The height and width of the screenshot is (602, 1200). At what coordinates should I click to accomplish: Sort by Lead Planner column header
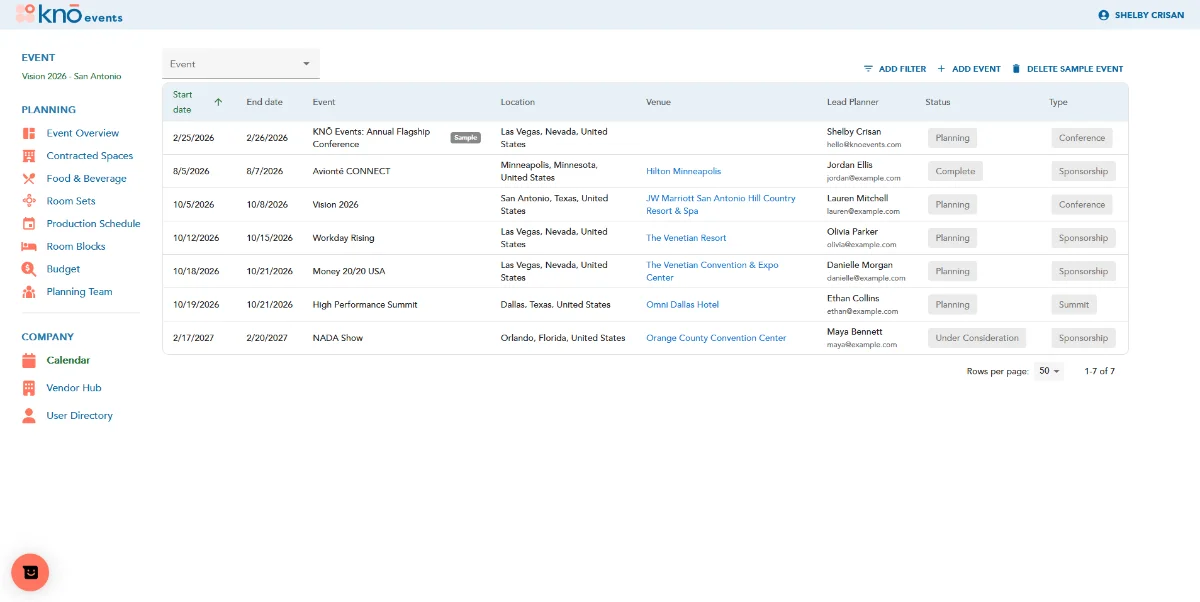click(x=853, y=102)
